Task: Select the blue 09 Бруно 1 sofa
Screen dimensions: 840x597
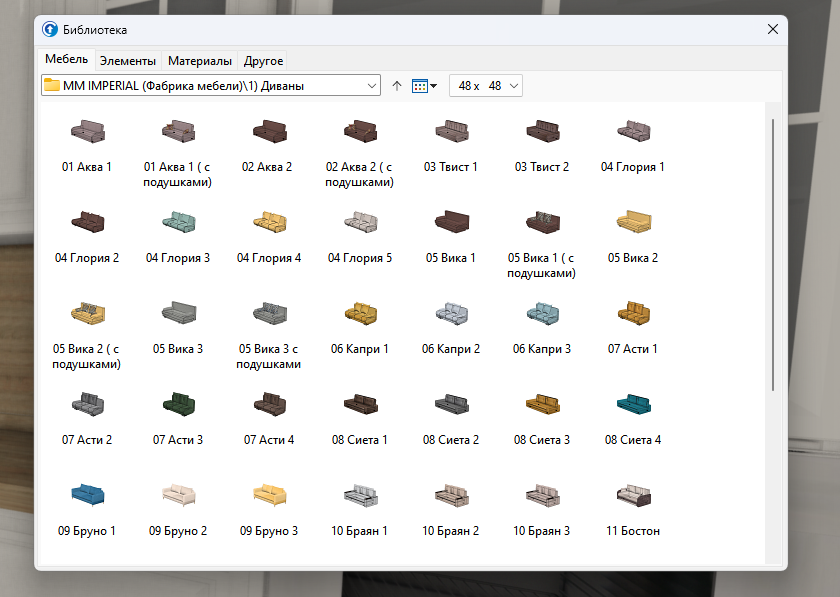Action: pos(87,495)
